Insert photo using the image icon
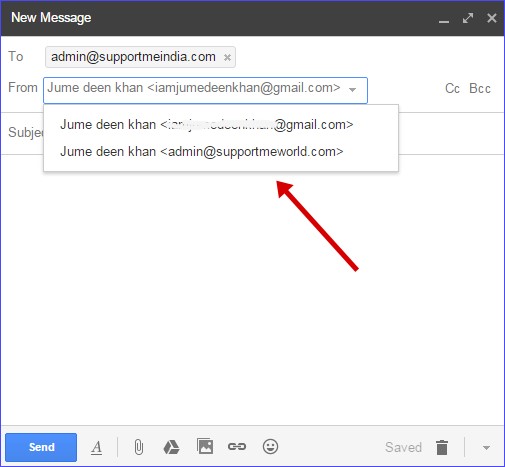 point(205,446)
